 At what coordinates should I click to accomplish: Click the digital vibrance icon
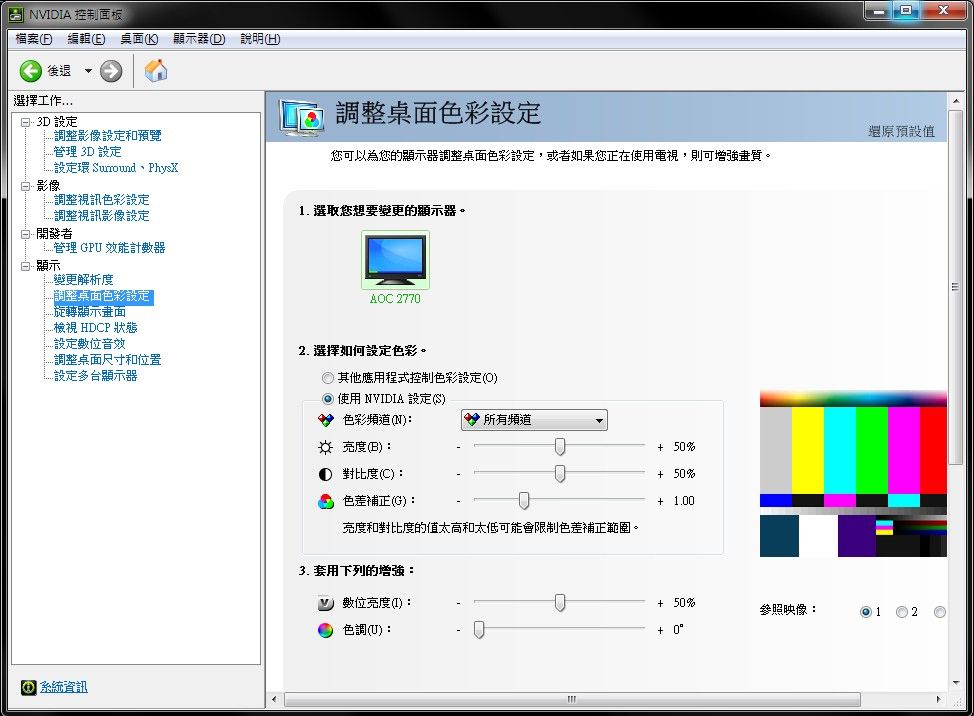(325, 603)
